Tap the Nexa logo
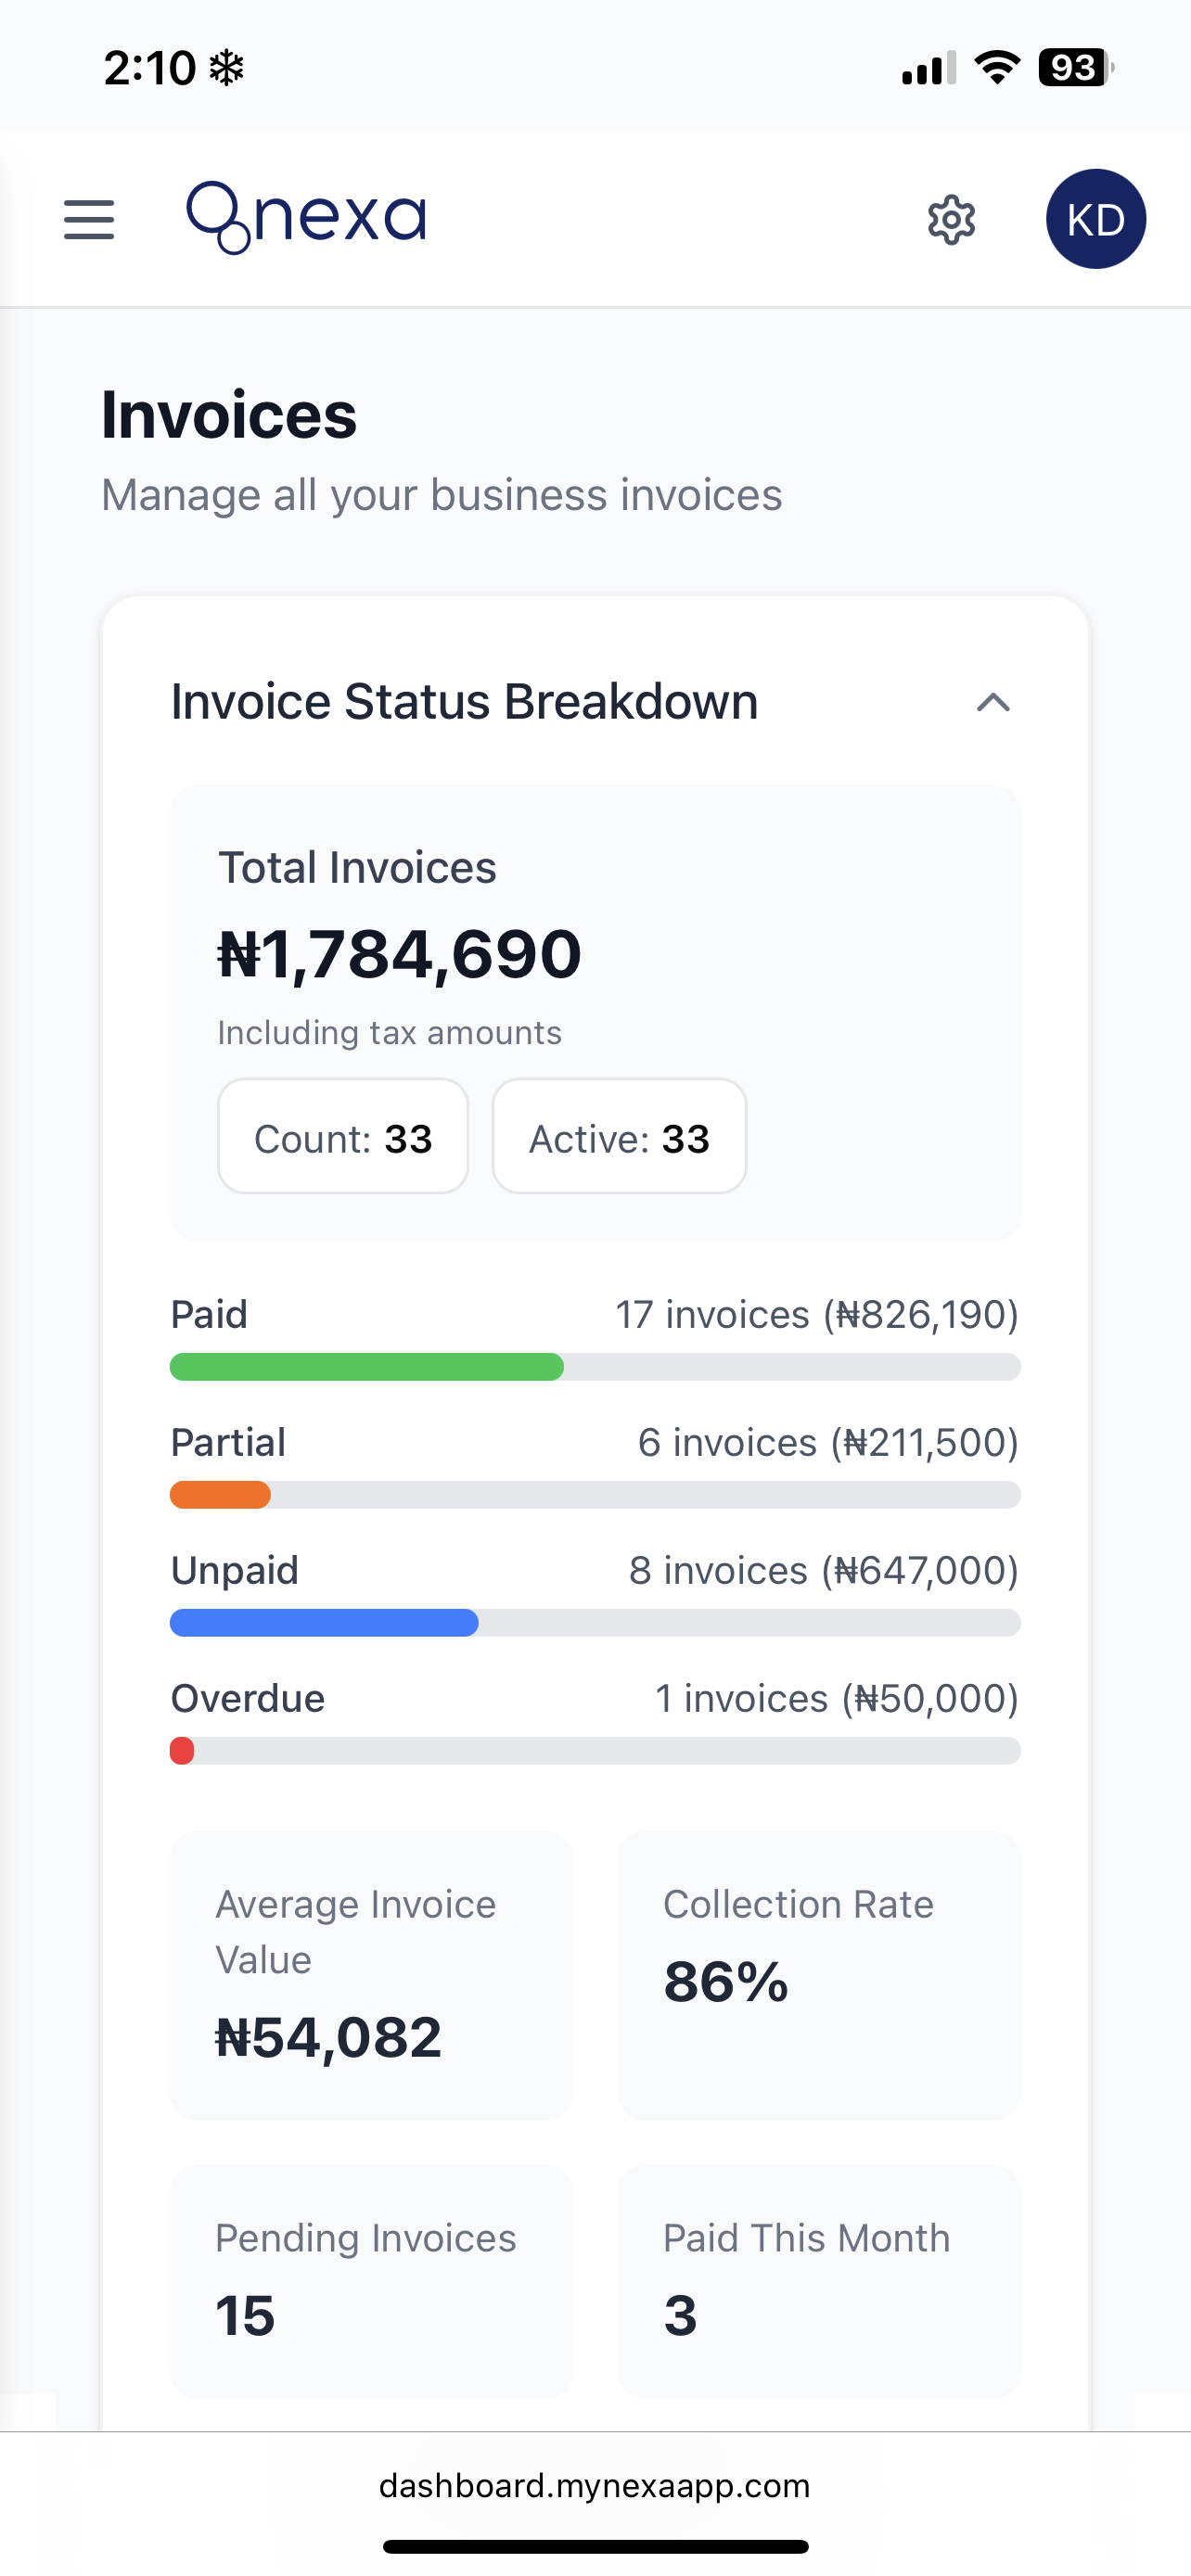The width and height of the screenshot is (1191, 2576). click(x=306, y=217)
